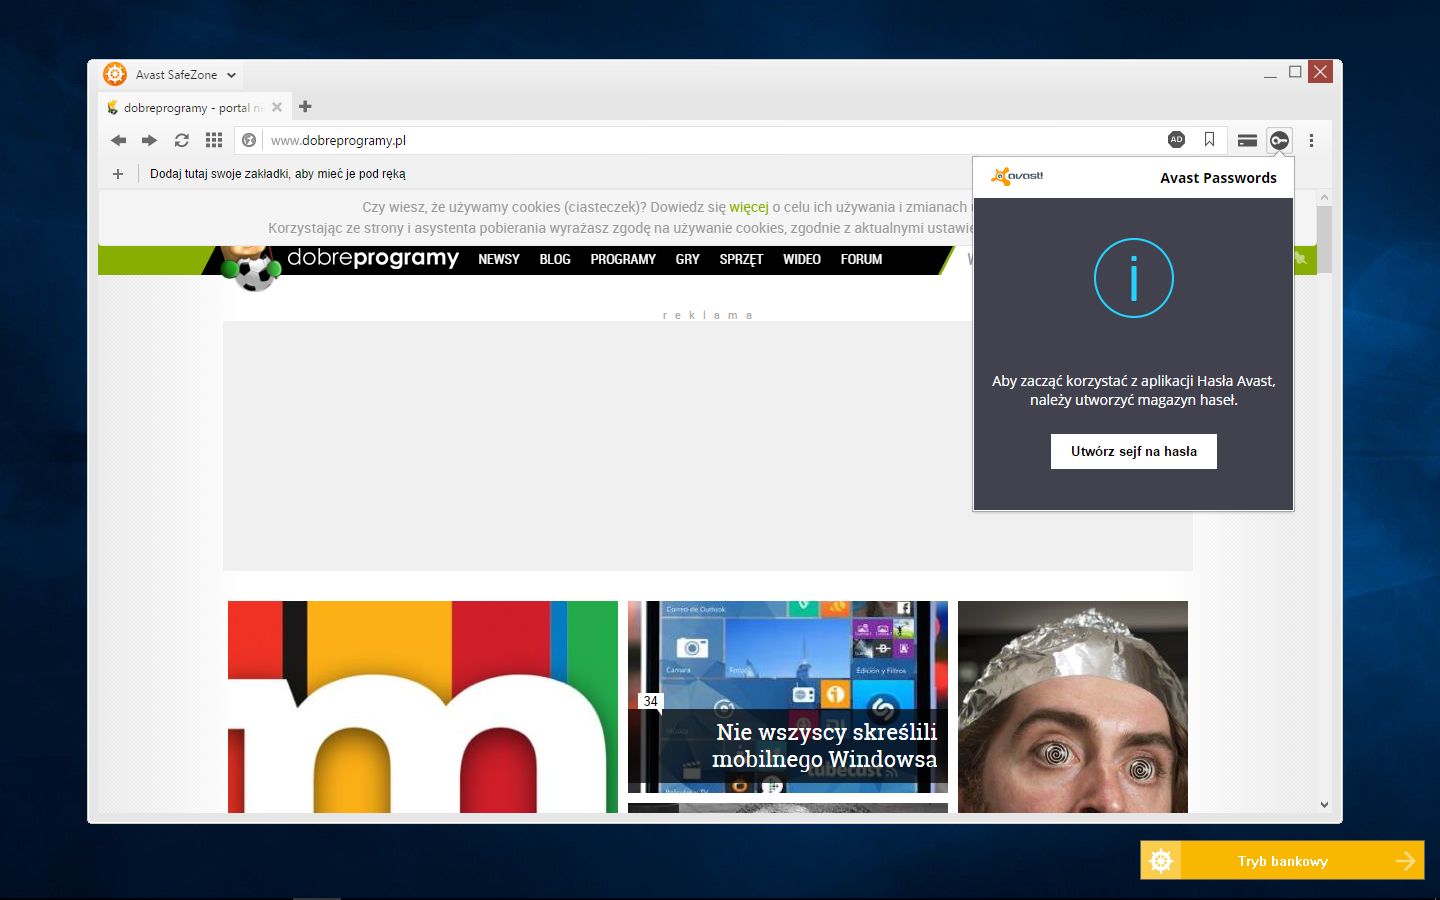This screenshot has width=1440, height=900.
Task: Open the three-dot browser menu
Action: [1311, 140]
